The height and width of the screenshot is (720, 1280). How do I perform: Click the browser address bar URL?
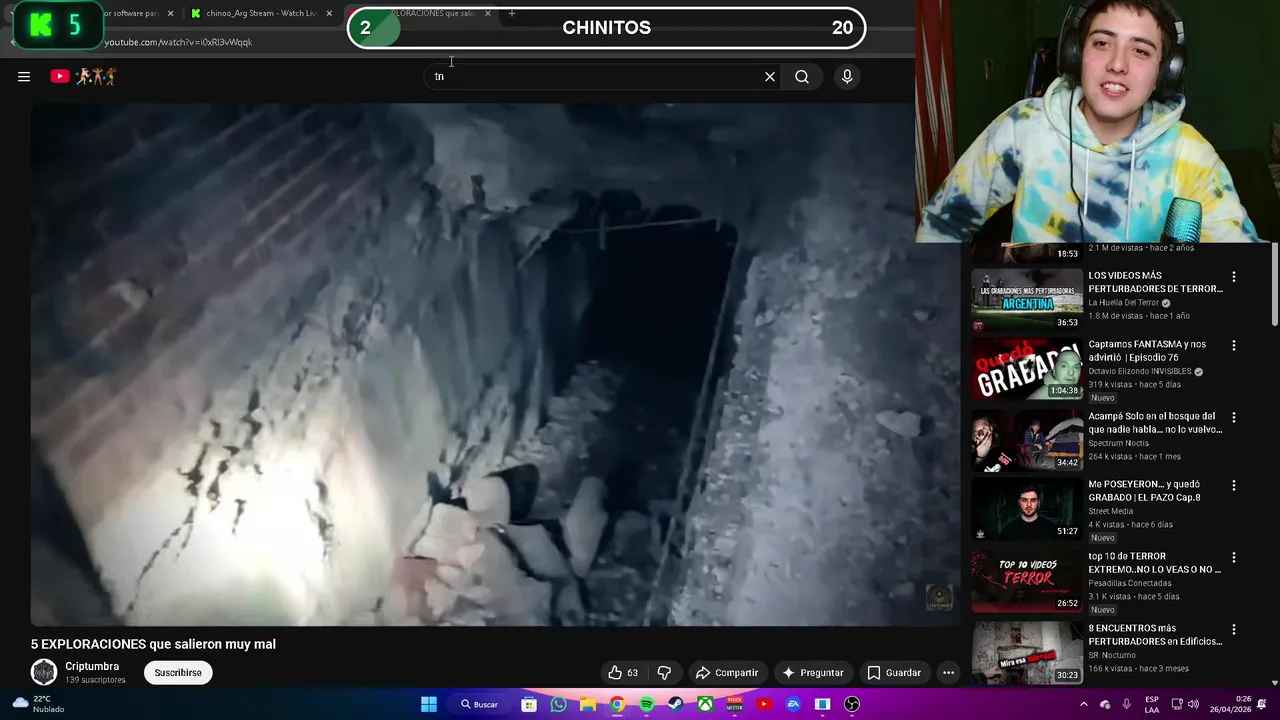coord(178,42)
